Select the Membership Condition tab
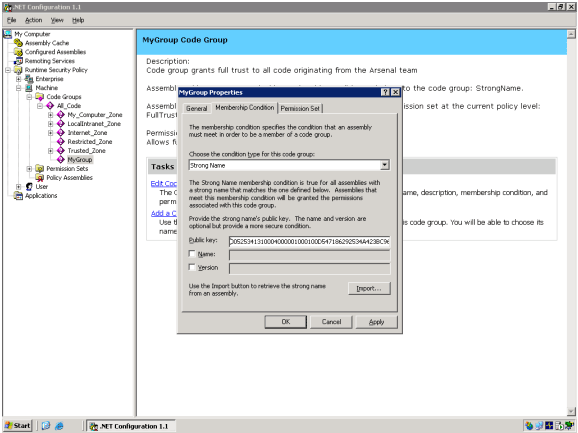This screenshot has height=433, width=578. pos(244,107)
